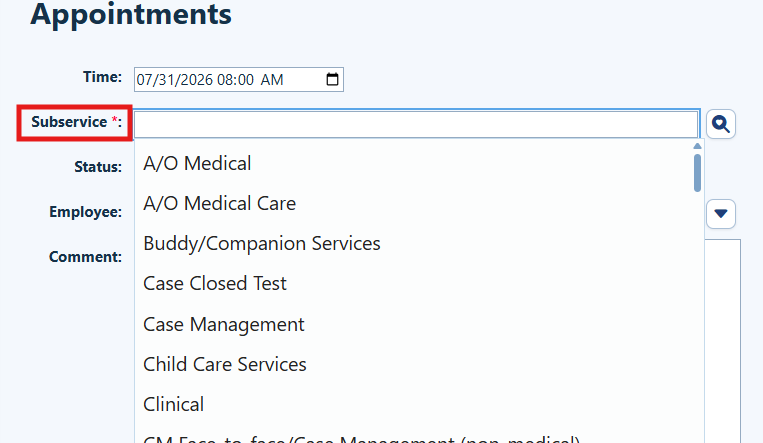Expand the Employee dropdown arrow button
Viewport: 763px width, 443px height.
721,214
